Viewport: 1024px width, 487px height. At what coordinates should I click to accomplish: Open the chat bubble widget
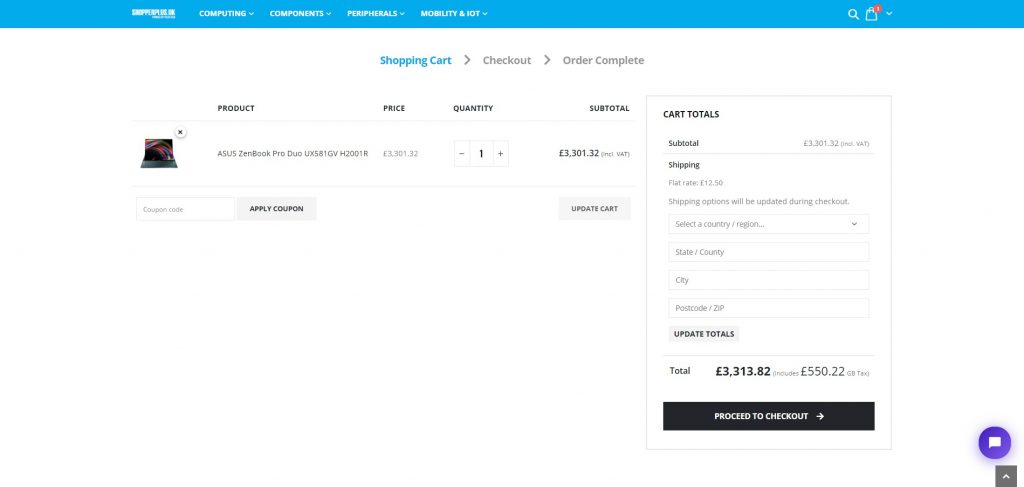[x=994, y=443]
